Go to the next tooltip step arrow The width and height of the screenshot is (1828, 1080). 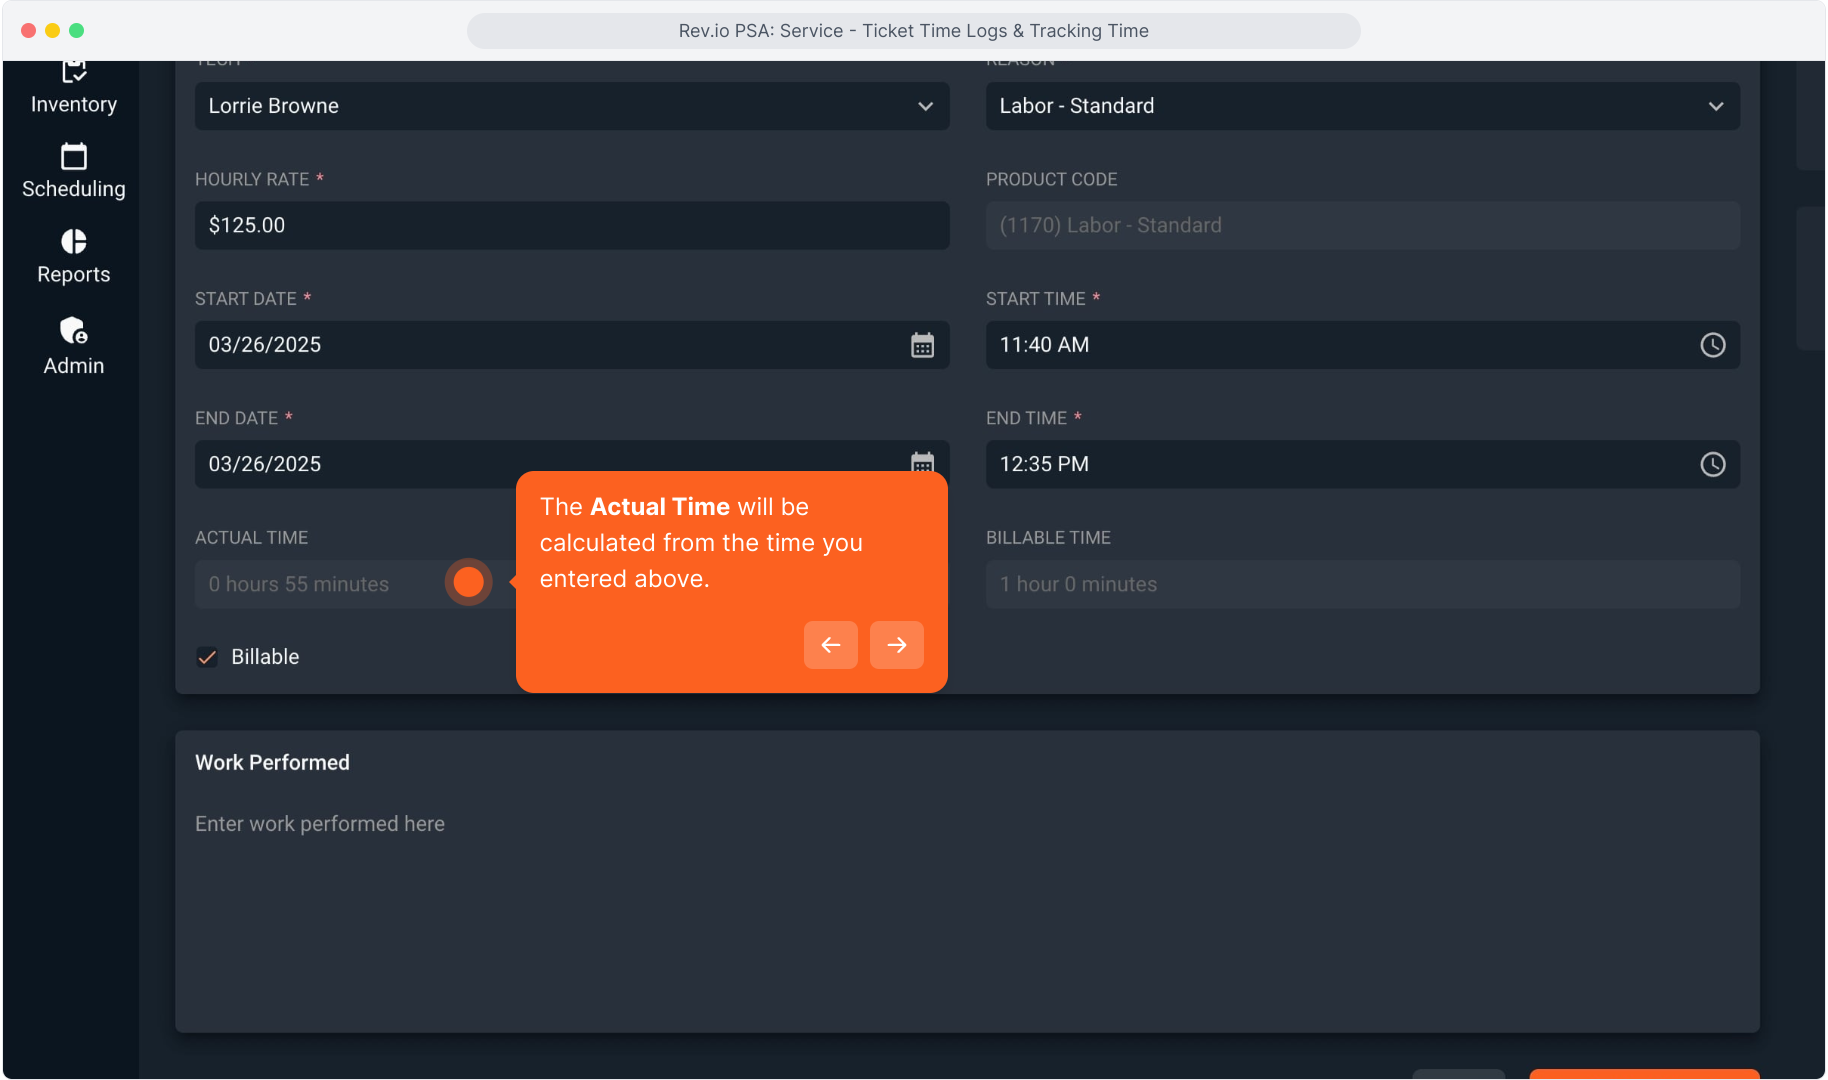[896, 645]
